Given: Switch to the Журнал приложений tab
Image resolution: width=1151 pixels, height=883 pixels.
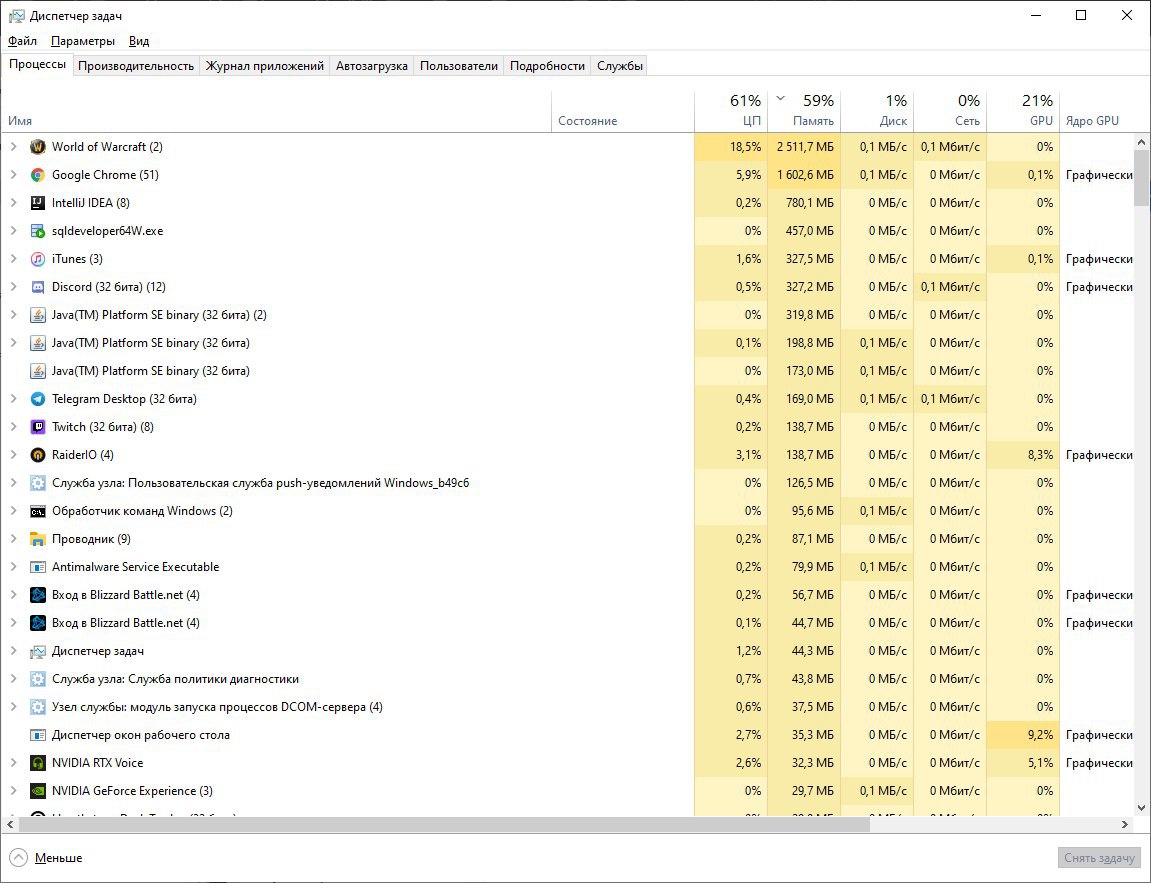Looking at the screenshot, I should (x=264, y=66).
